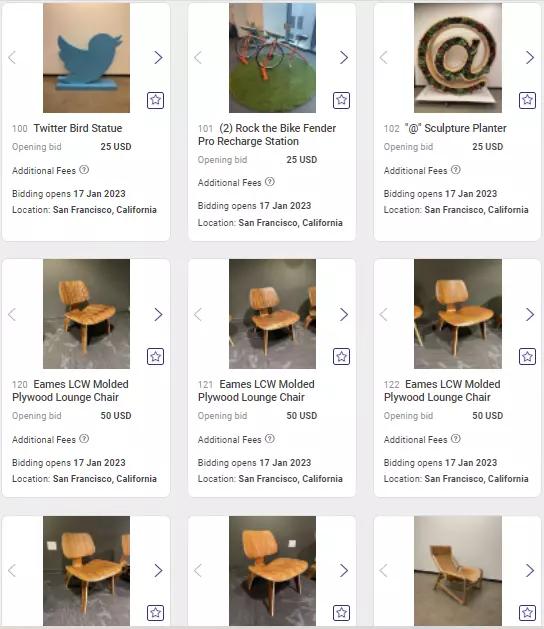Open Additional Fees info icon for lot 101
The height and width of the screenshot is (629, 544).
tap(270, 182)
